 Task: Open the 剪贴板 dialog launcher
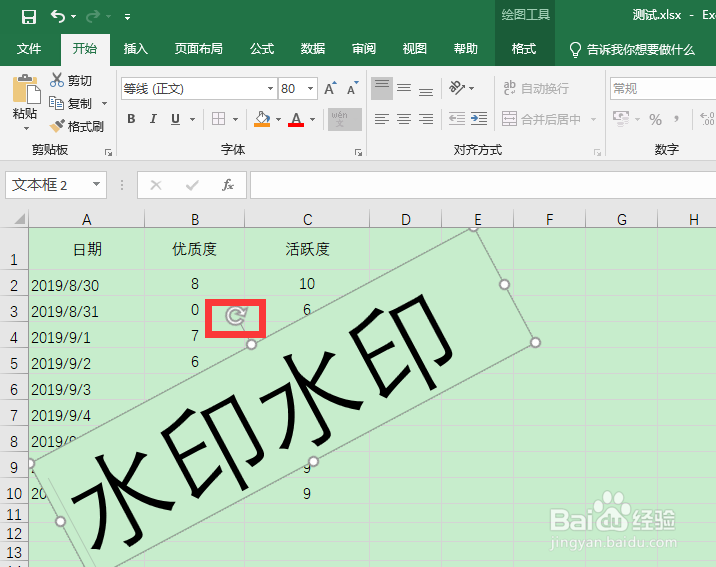pyautogui.click(x=109, y=152)
